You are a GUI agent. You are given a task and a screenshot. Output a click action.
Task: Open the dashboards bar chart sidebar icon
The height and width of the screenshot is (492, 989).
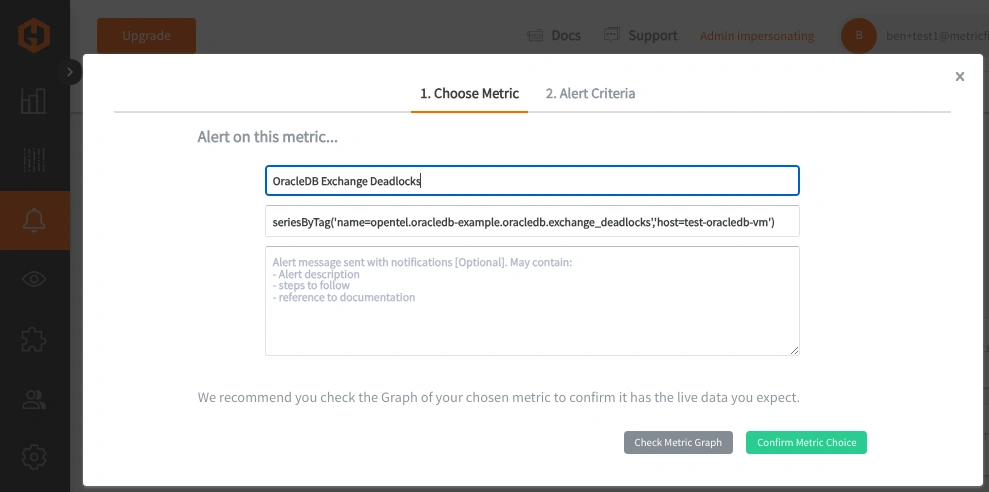click(34, 100)
